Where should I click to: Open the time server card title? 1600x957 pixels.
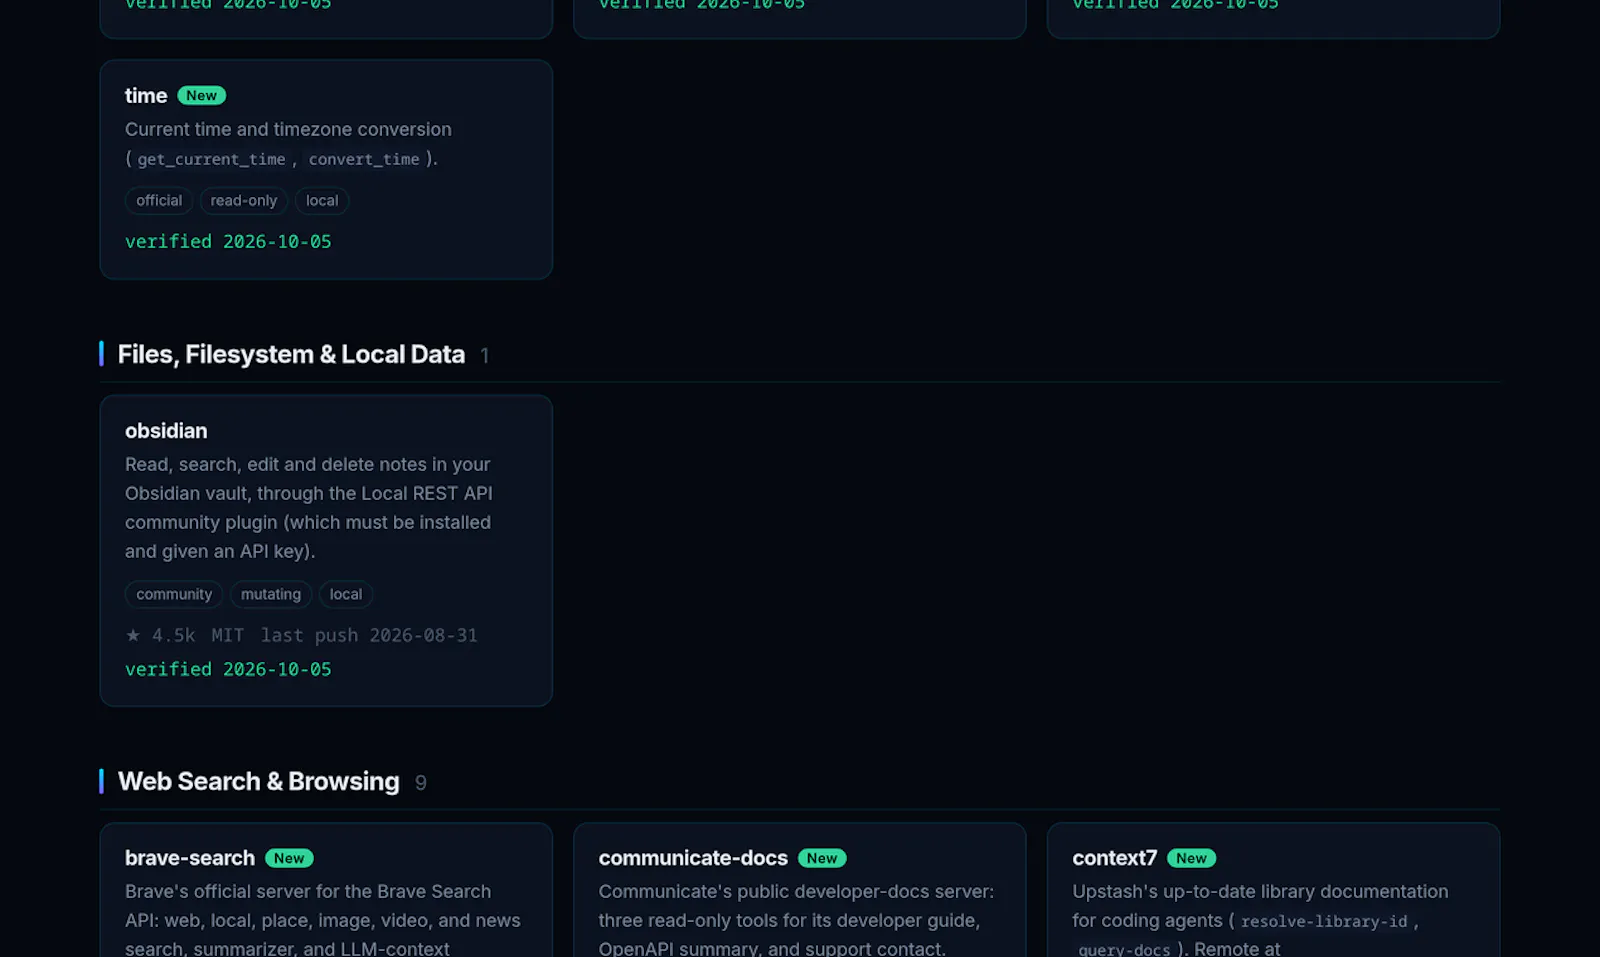click(x=146, y=96)
